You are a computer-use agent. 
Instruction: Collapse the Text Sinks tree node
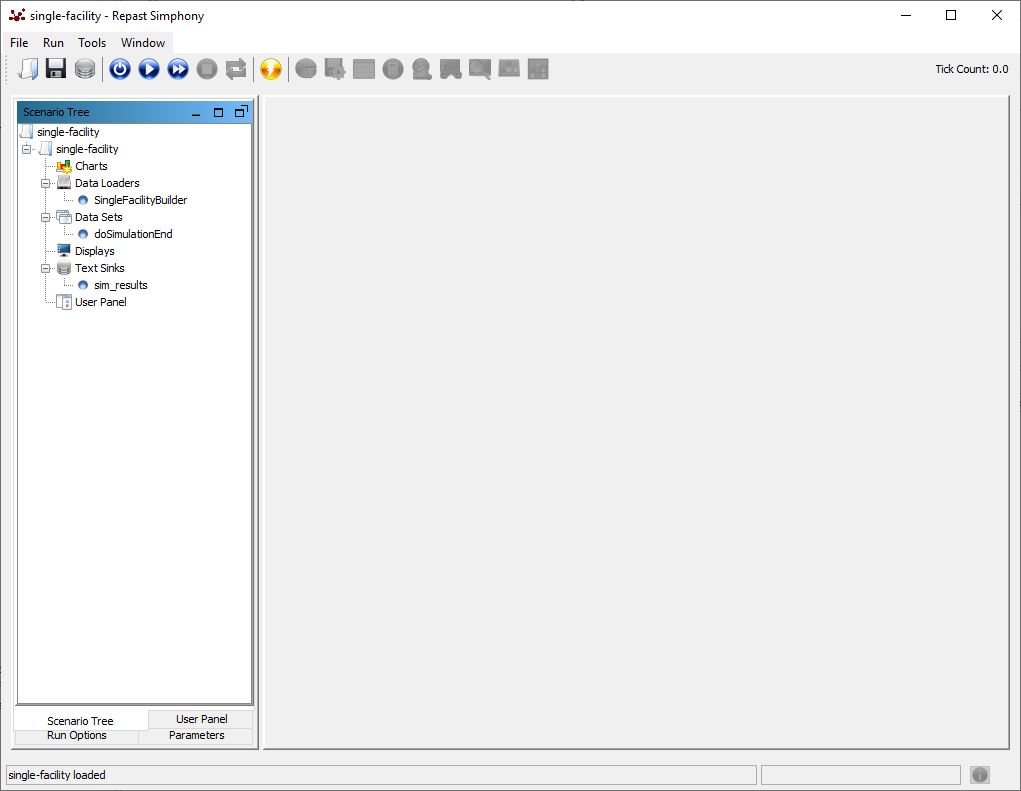[46, 268]
